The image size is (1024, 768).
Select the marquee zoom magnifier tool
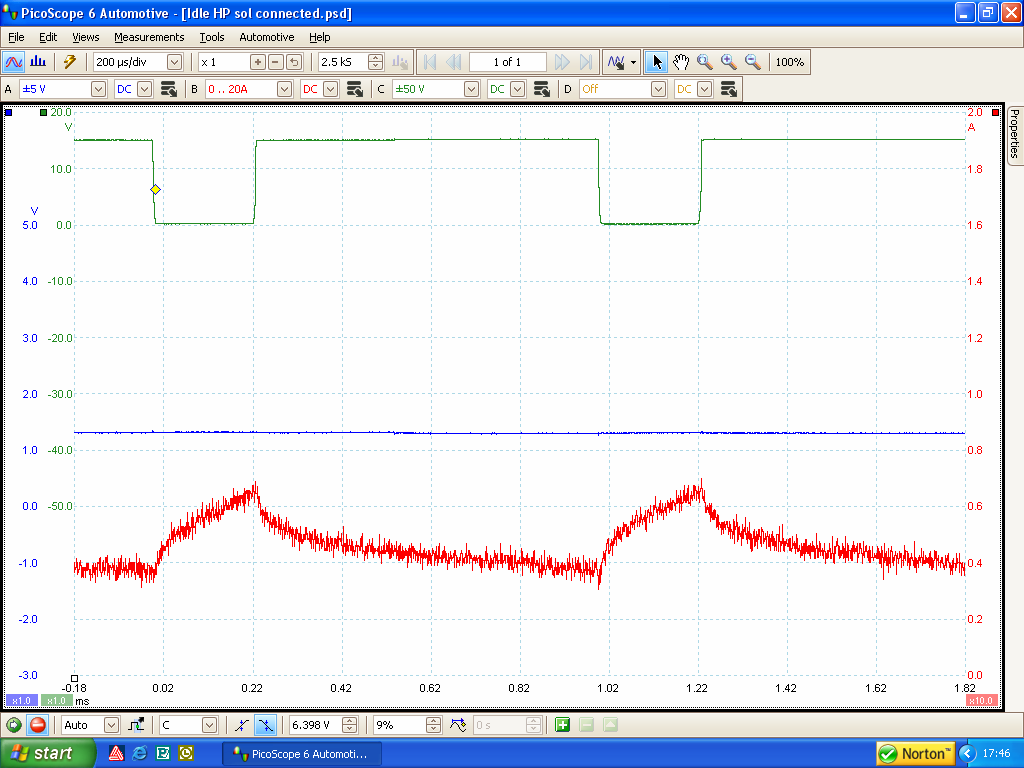click(705, 62)
